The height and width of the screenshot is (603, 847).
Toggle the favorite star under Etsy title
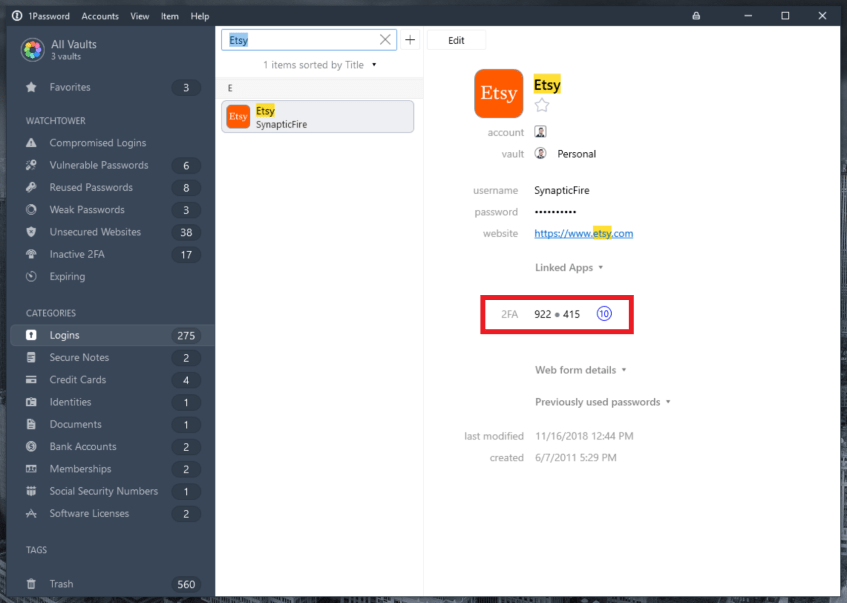pos(541,105)
